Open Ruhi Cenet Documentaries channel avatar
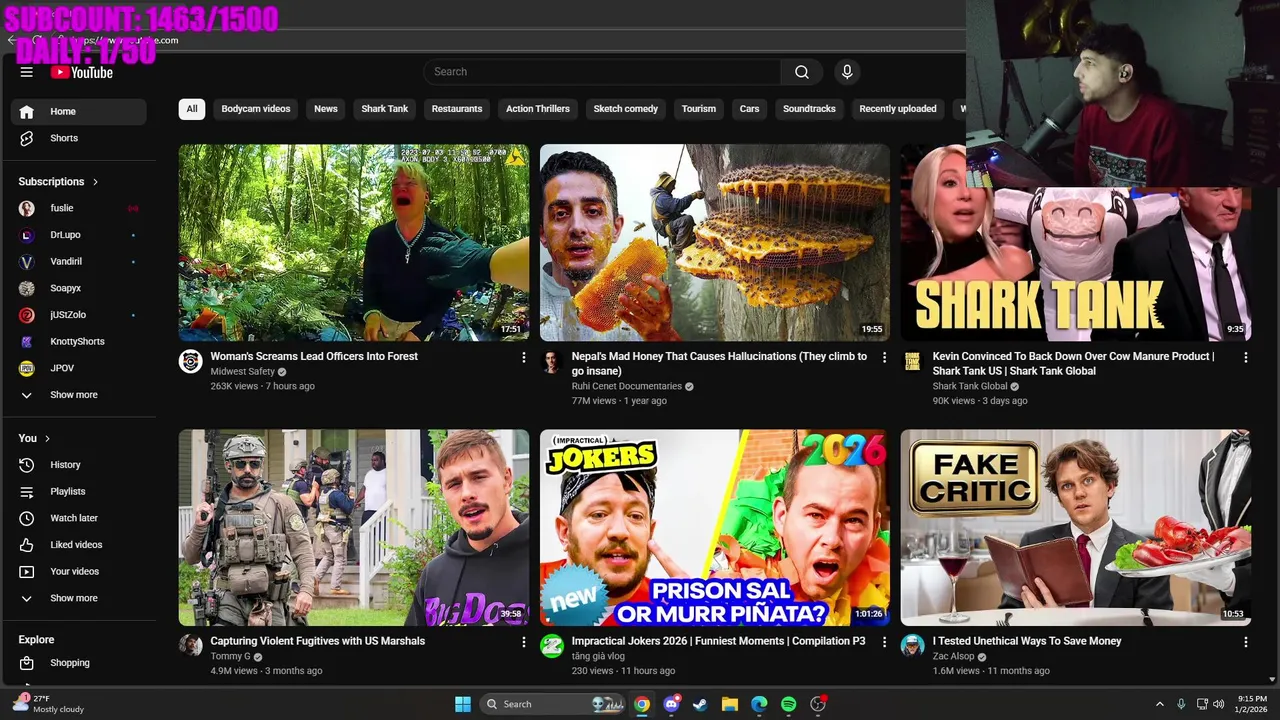The image size is (1280, 720). pos(551,361)
